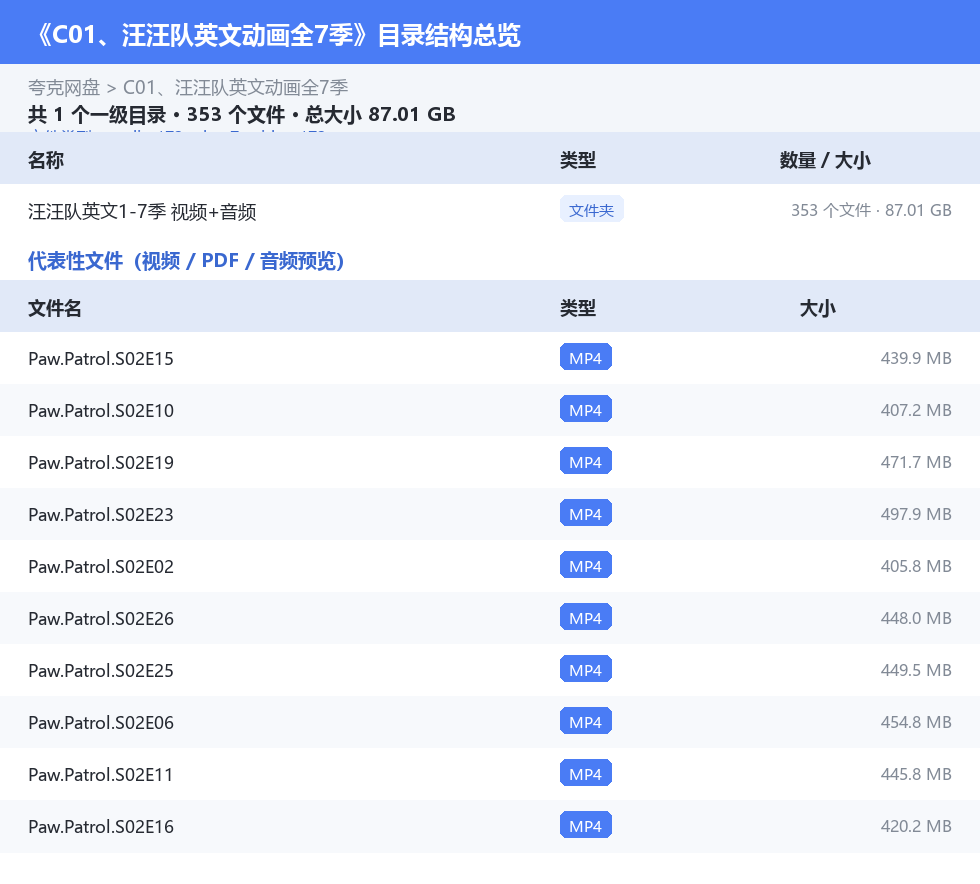Click the 数量 / 大小 column header

pyautogui.click(x=825, y=160)
